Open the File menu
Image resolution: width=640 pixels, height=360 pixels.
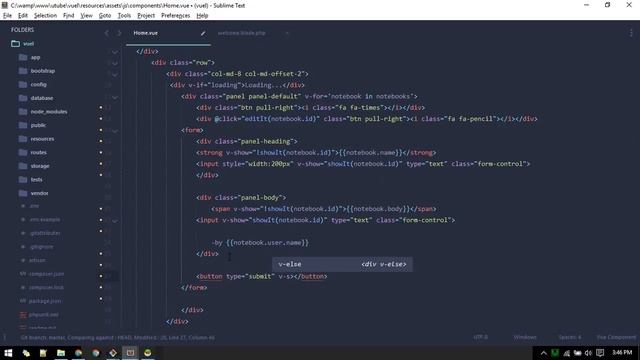coord(7,16)
